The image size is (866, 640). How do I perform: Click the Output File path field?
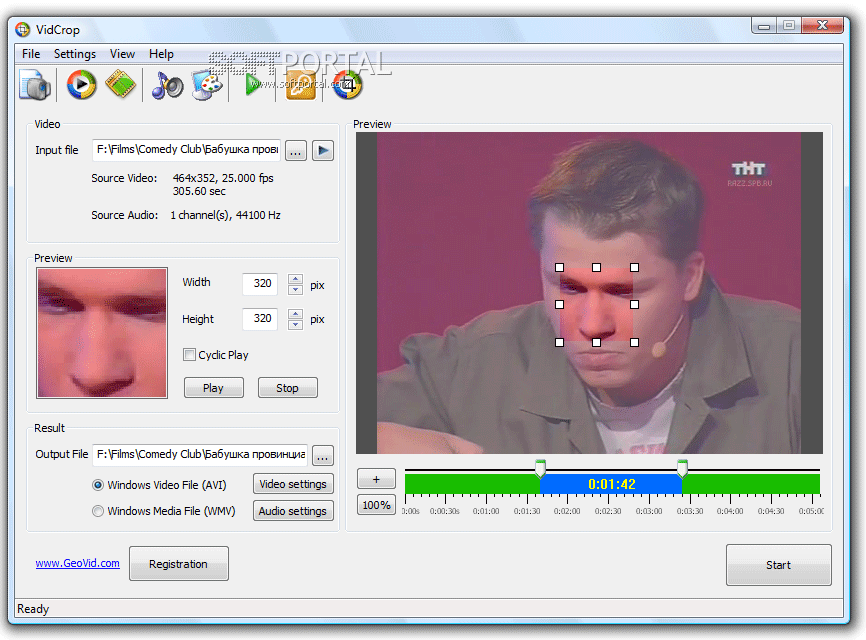(200, 454)
